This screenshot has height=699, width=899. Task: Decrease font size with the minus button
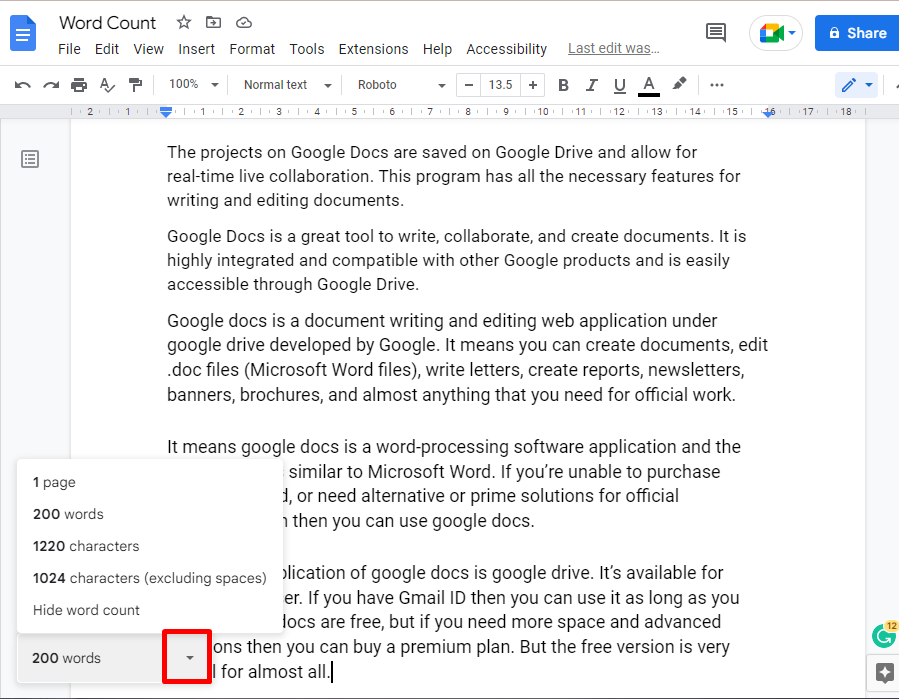(x=468, y=85)
